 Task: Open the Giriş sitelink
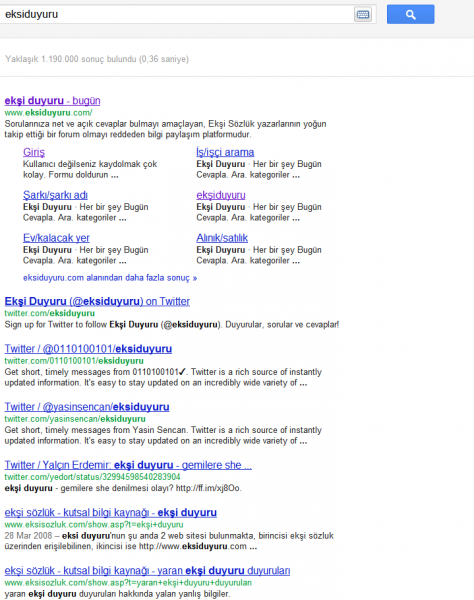coord(34,152)
